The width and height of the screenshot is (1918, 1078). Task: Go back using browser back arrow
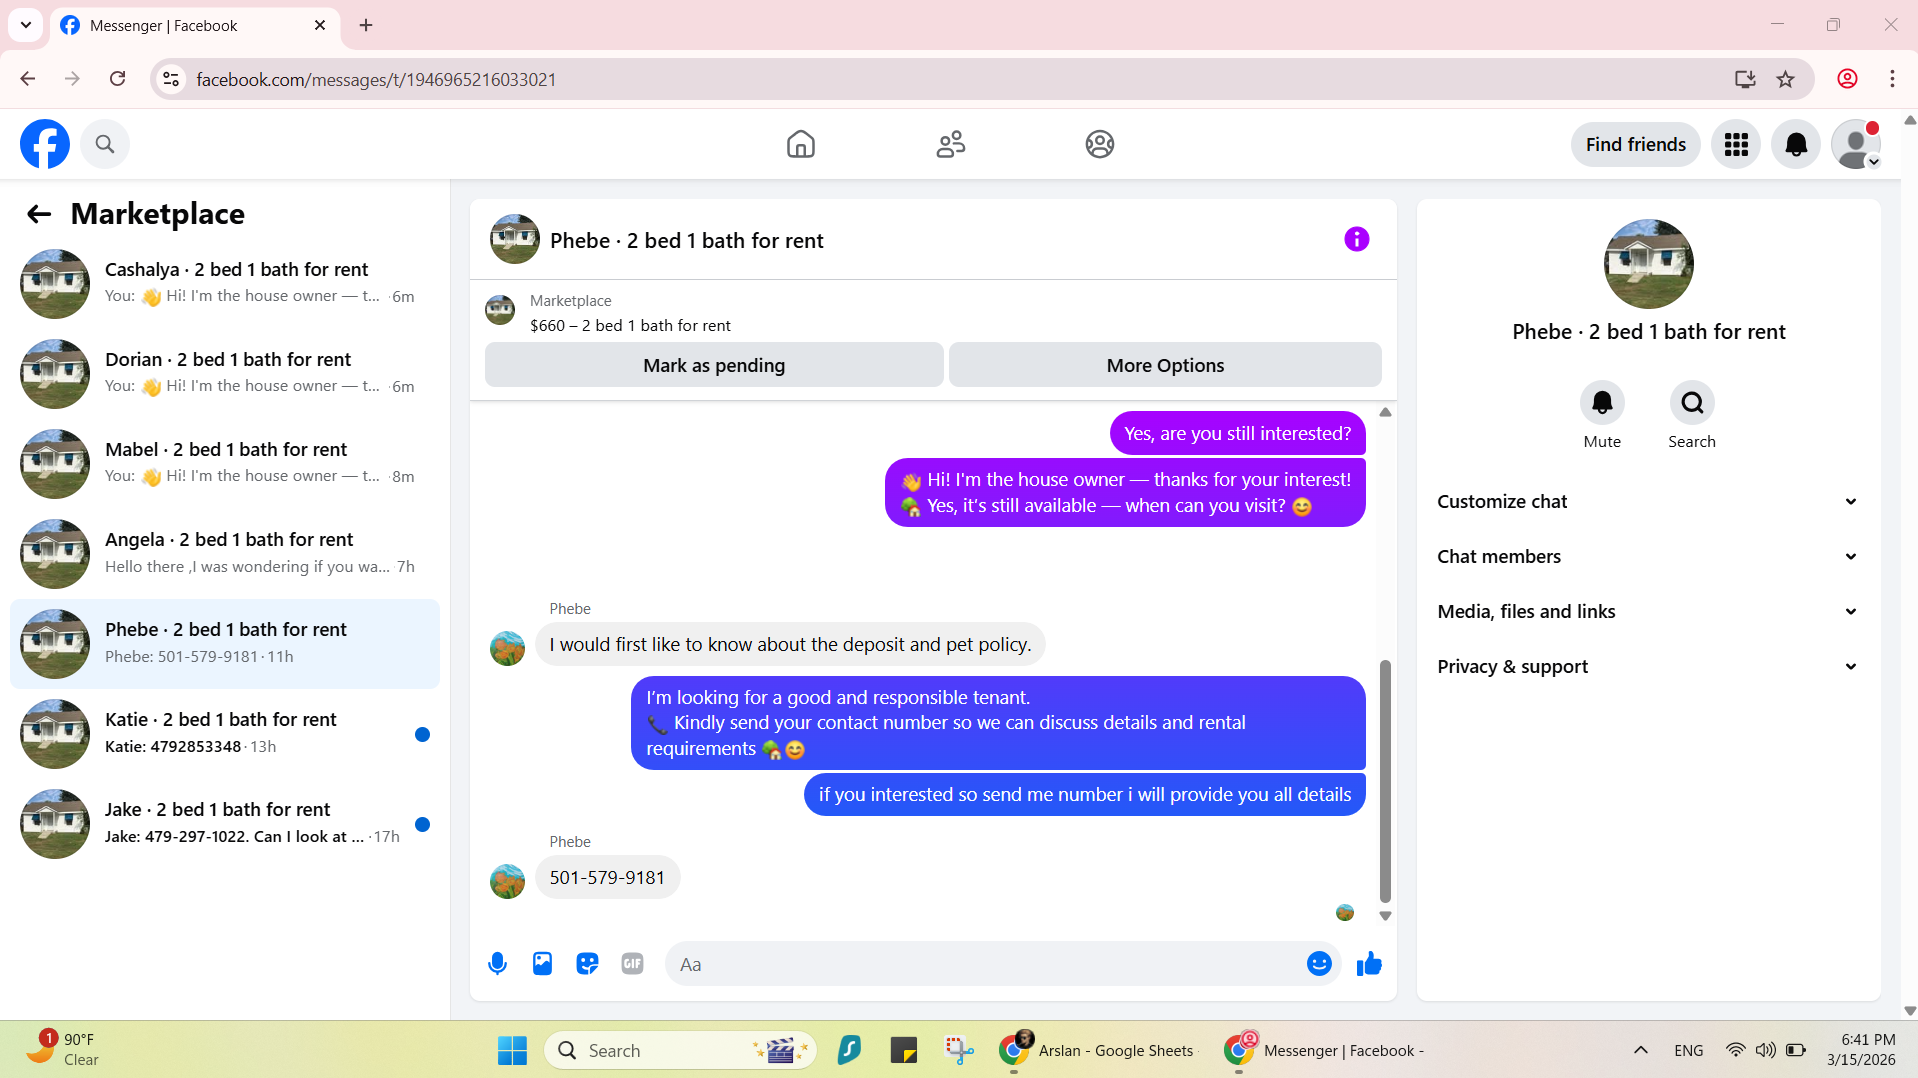coord(28,79)
